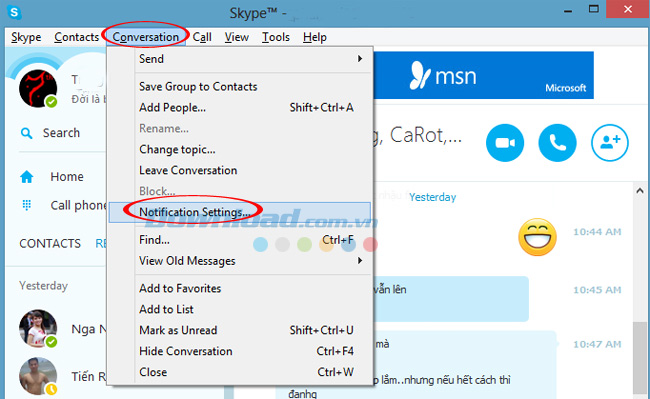Expand the View Old Messages submenu
The image size is (650, 399).
(240, 261)
